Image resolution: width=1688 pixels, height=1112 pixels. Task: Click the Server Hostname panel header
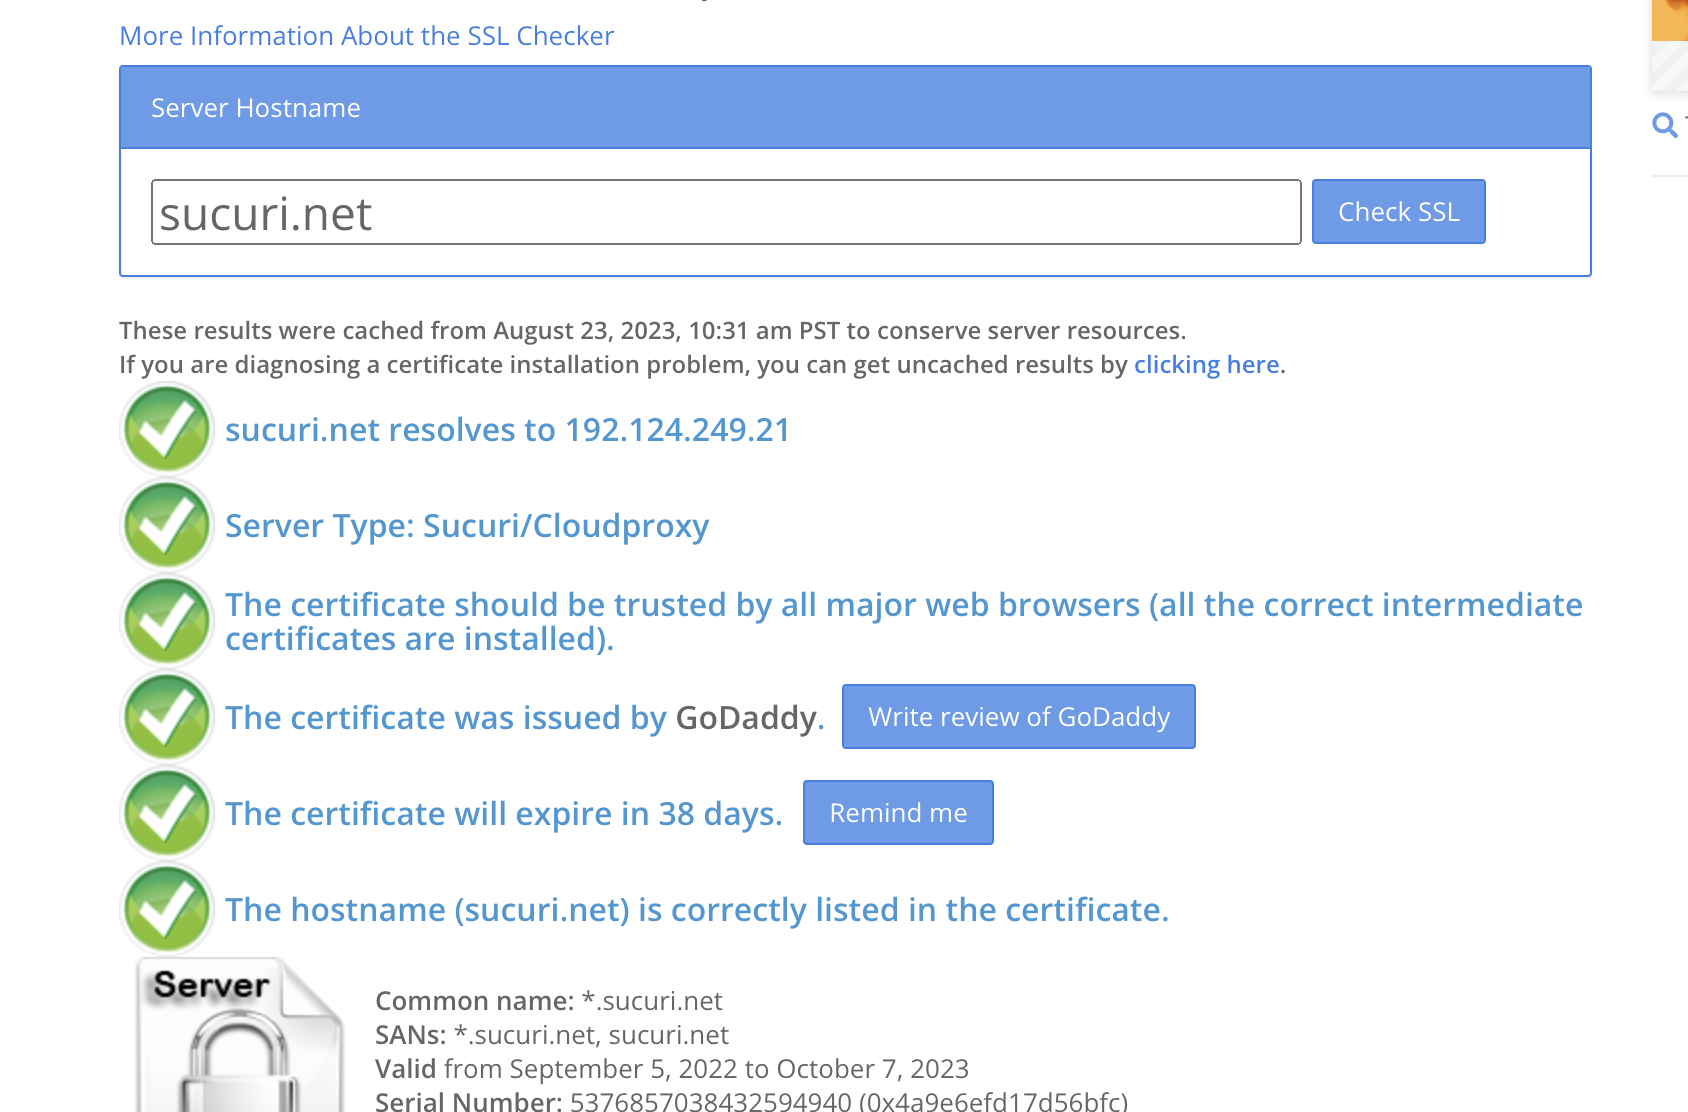(x=855, y=108)
